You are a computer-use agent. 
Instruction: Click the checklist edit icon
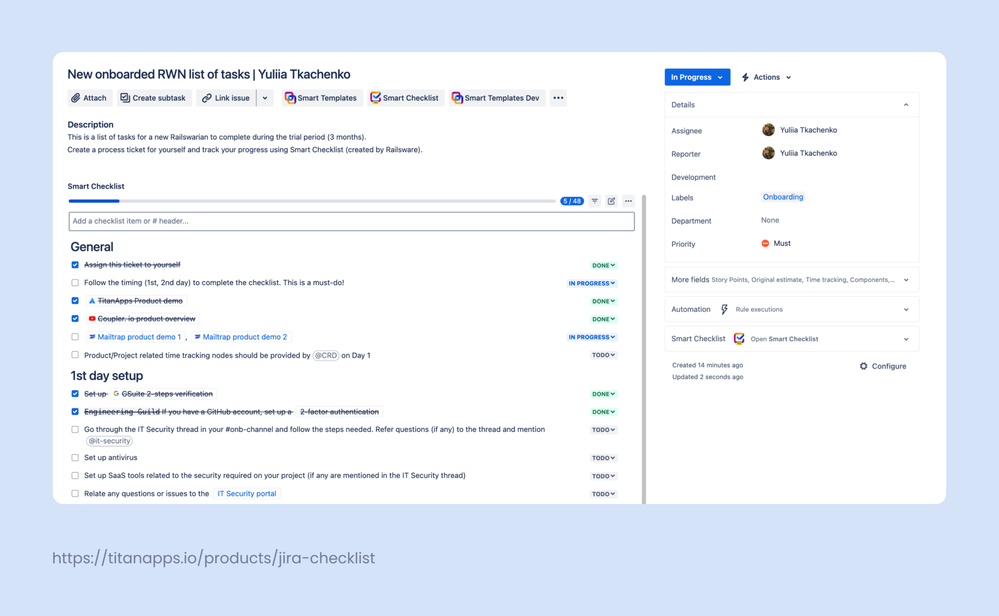(x=612, y=201)
